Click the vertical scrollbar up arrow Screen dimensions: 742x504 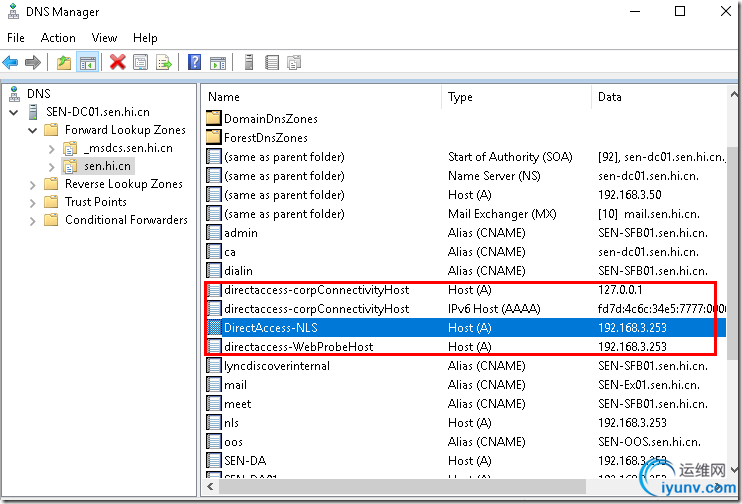click(x=733, y=95)
